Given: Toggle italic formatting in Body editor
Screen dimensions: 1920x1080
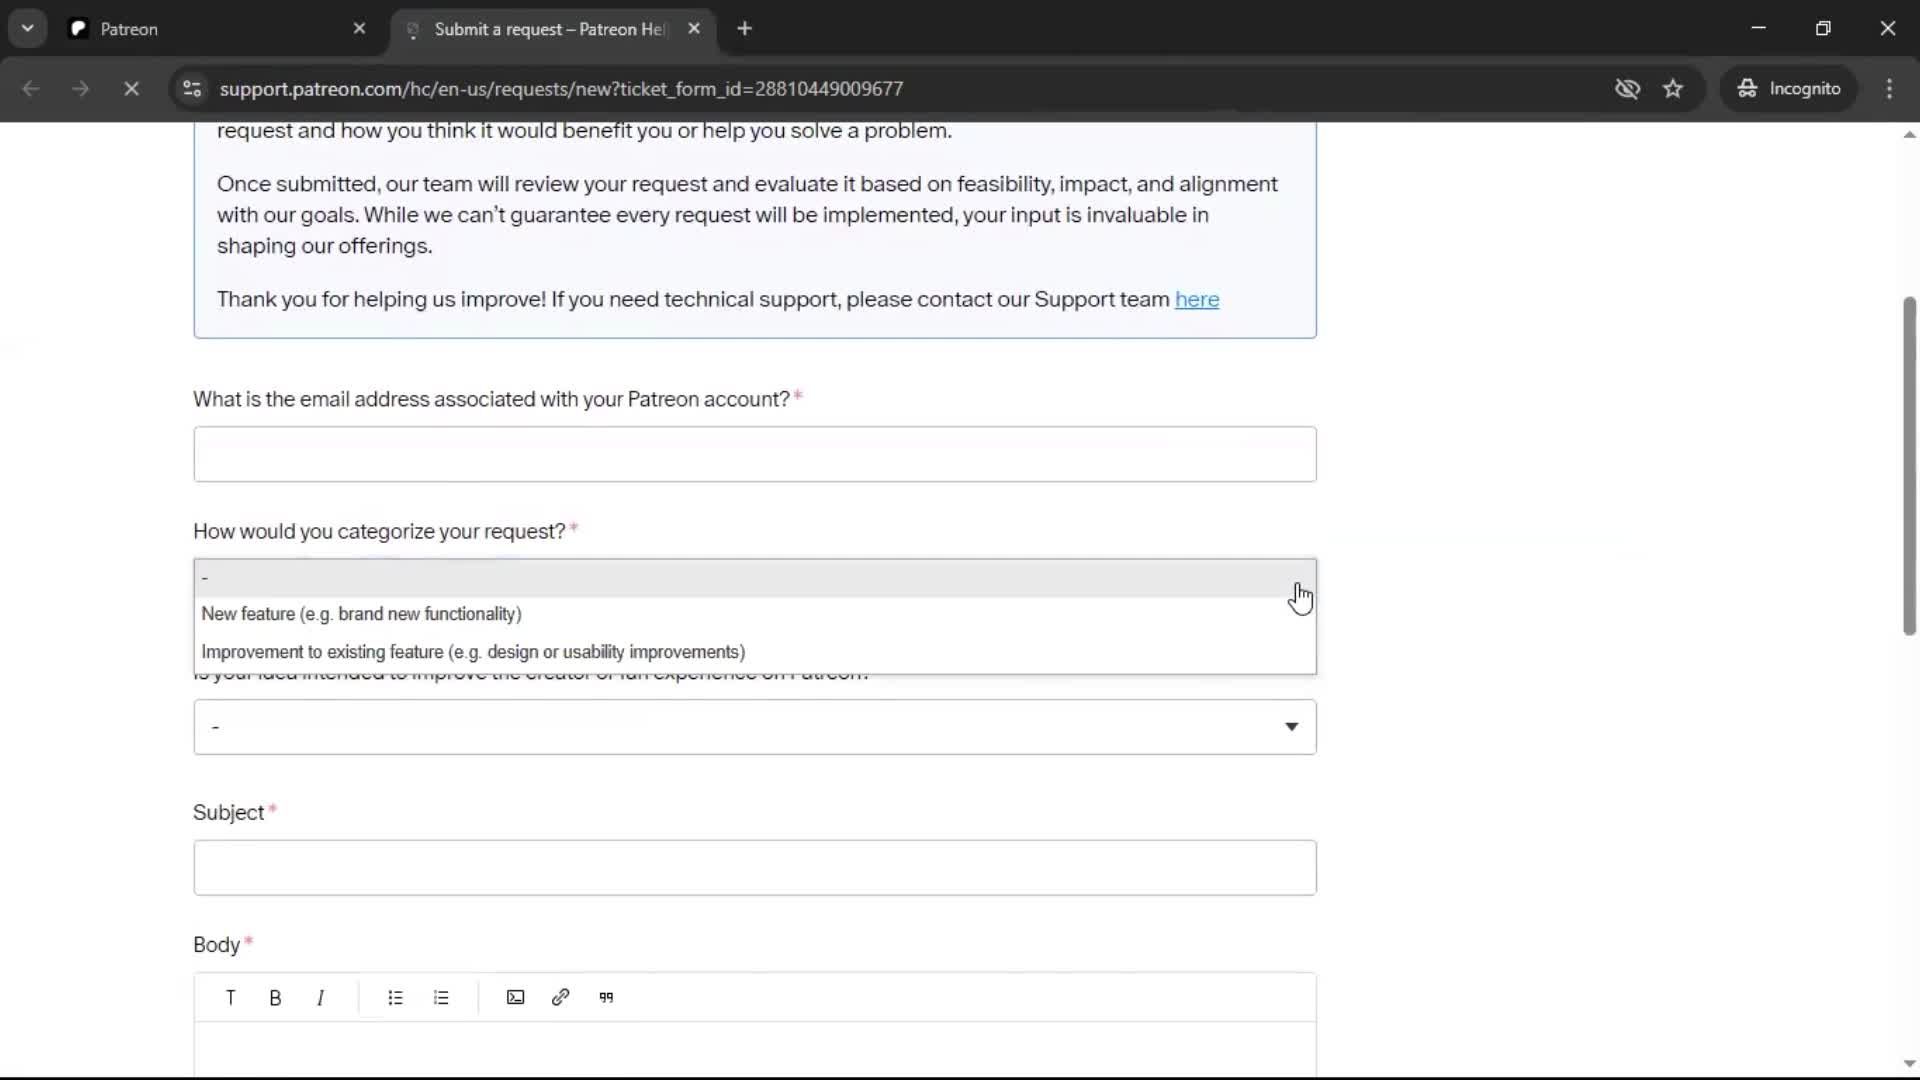Looking at the screenshot, I should (x=320, y=997).
